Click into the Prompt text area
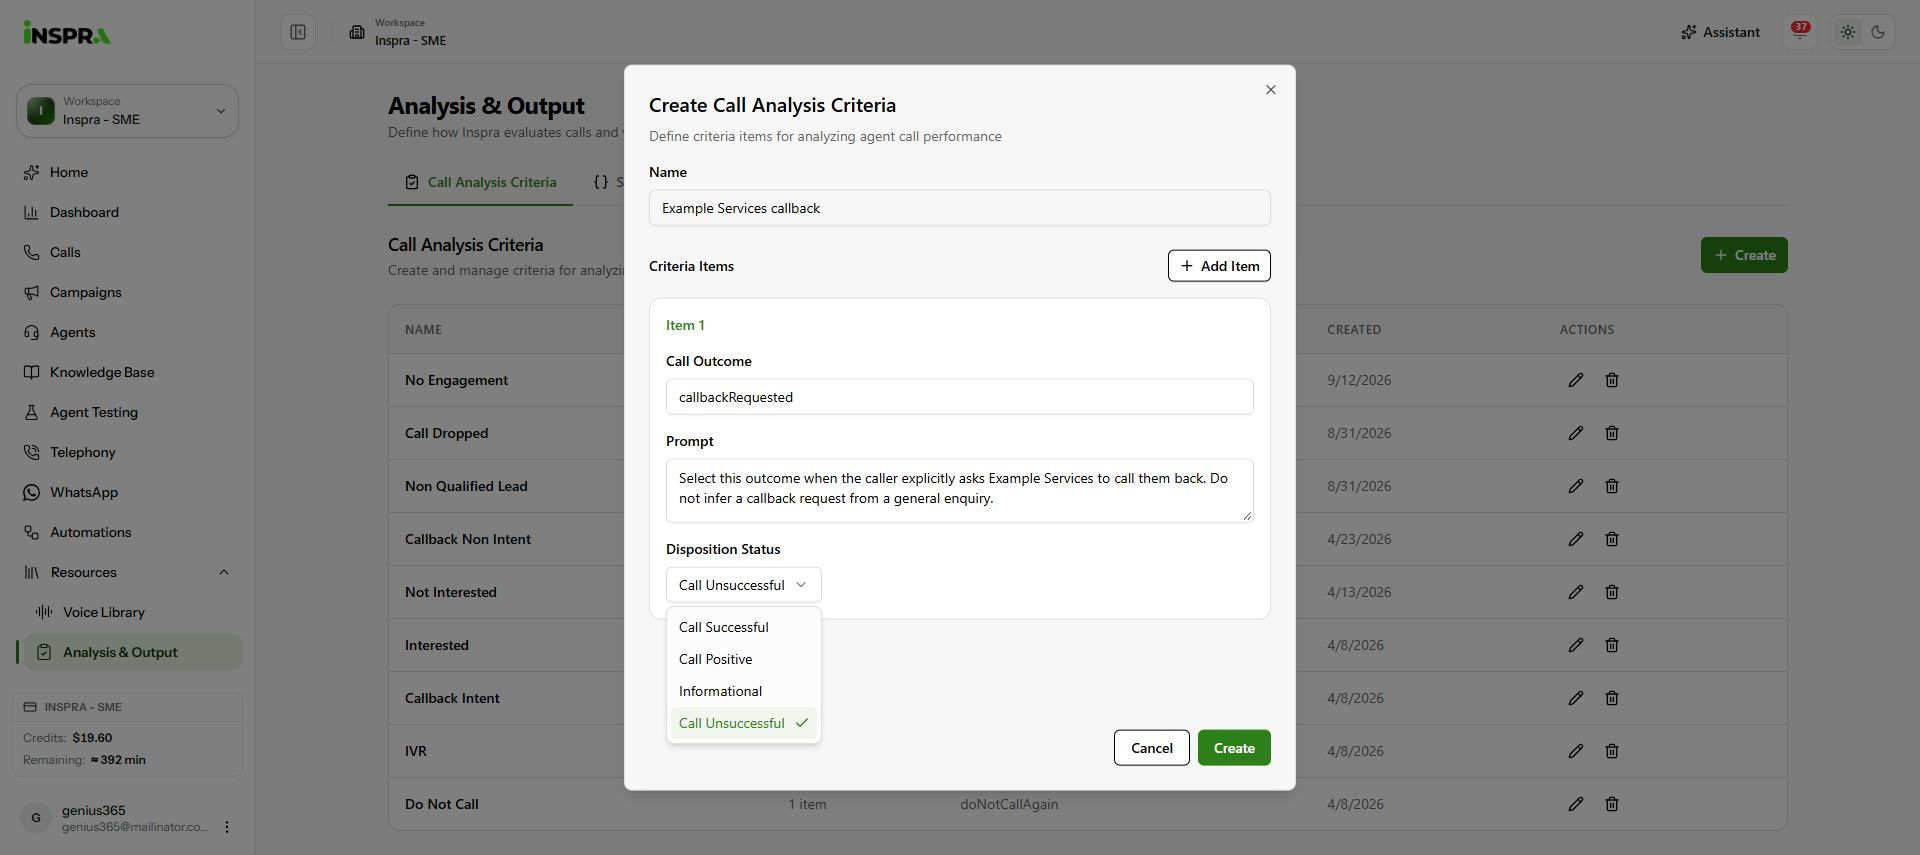 (959, 490)
